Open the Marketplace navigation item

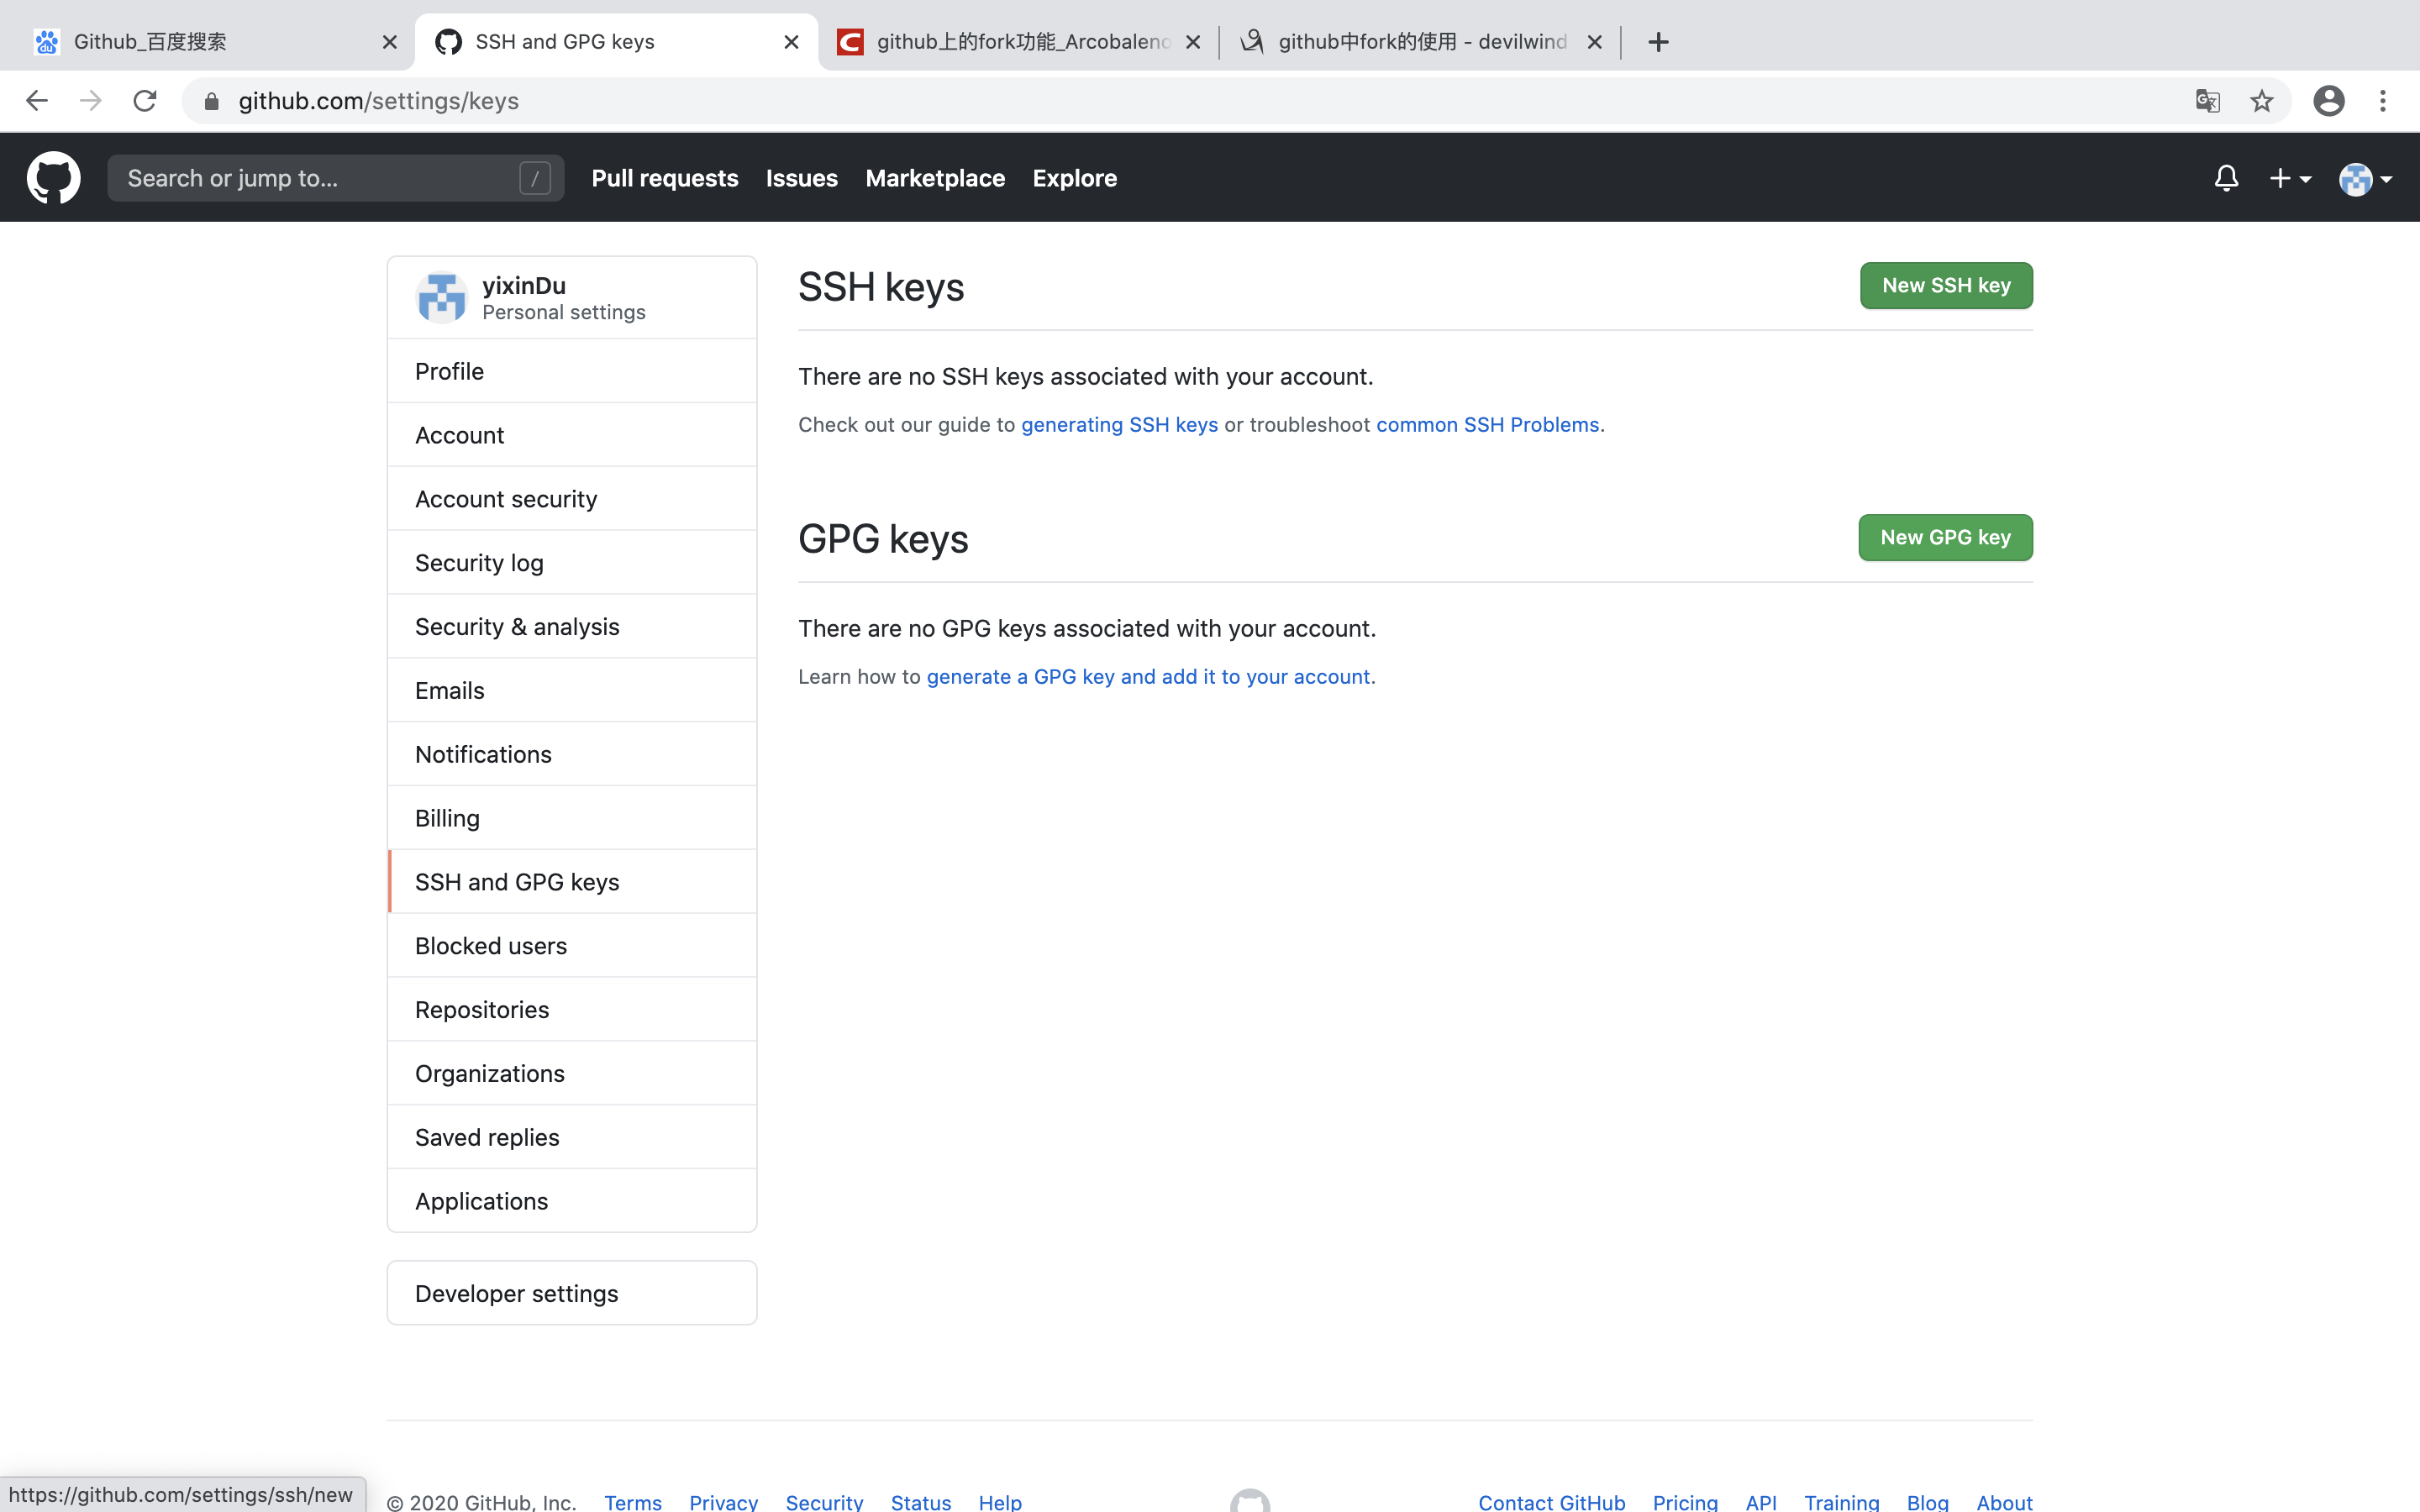coord(934,178)
